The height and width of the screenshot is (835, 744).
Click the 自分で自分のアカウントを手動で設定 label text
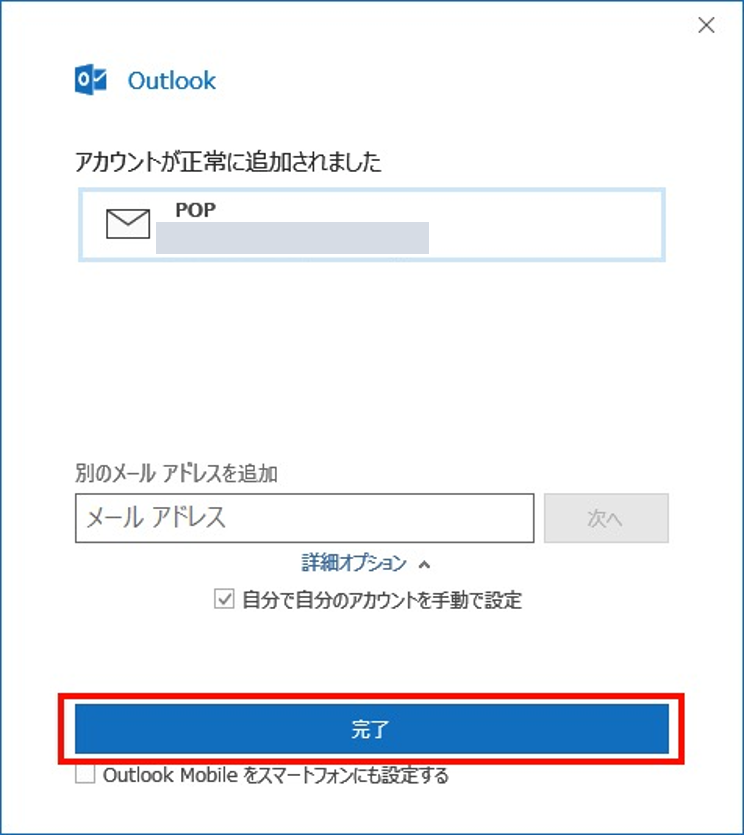(x=382, y=600)
